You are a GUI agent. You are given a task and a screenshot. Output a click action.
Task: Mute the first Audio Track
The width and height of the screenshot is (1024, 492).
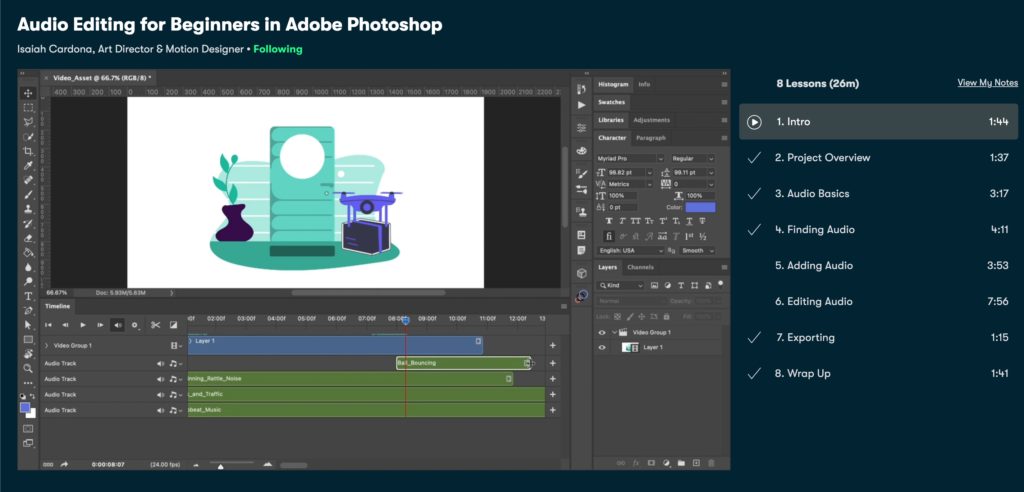(x=160, y=363)
